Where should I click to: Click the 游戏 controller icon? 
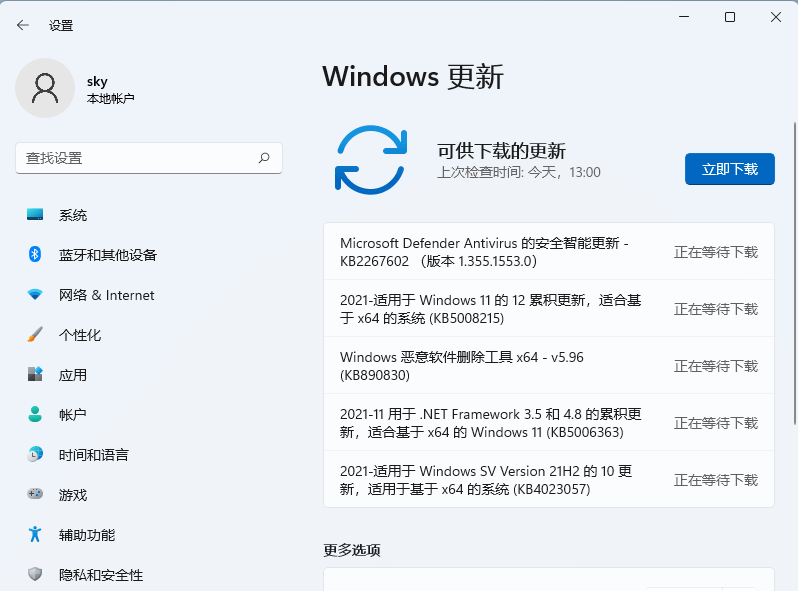35,495
